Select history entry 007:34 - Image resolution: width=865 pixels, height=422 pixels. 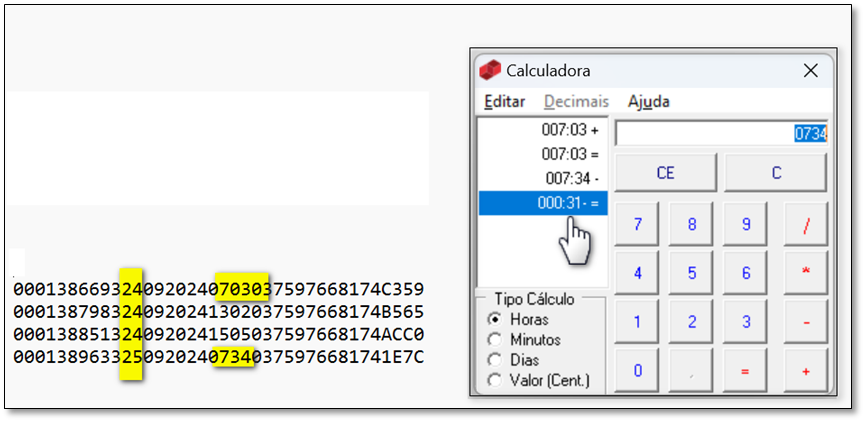[x=543, y=178]
